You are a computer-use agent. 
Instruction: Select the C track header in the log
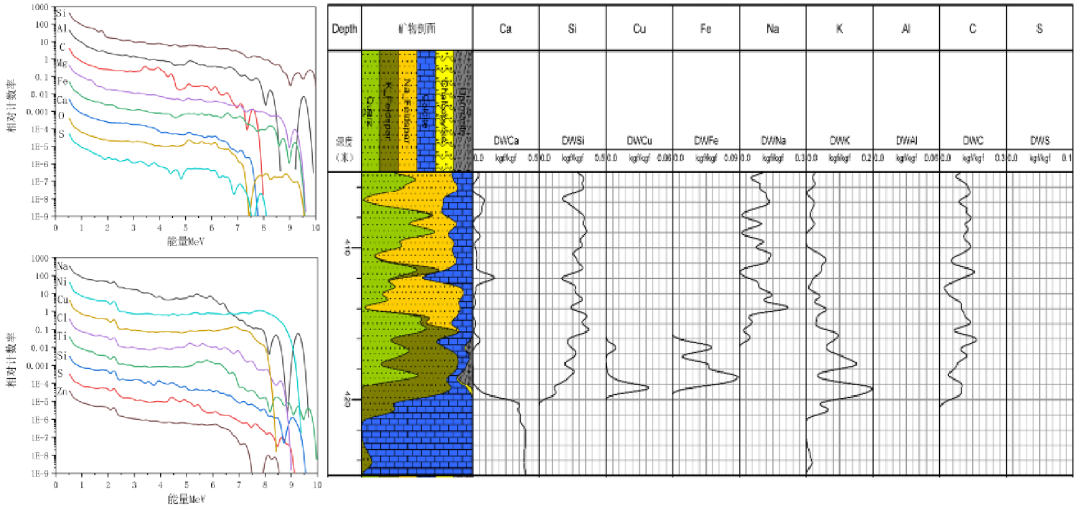[973, 28]
